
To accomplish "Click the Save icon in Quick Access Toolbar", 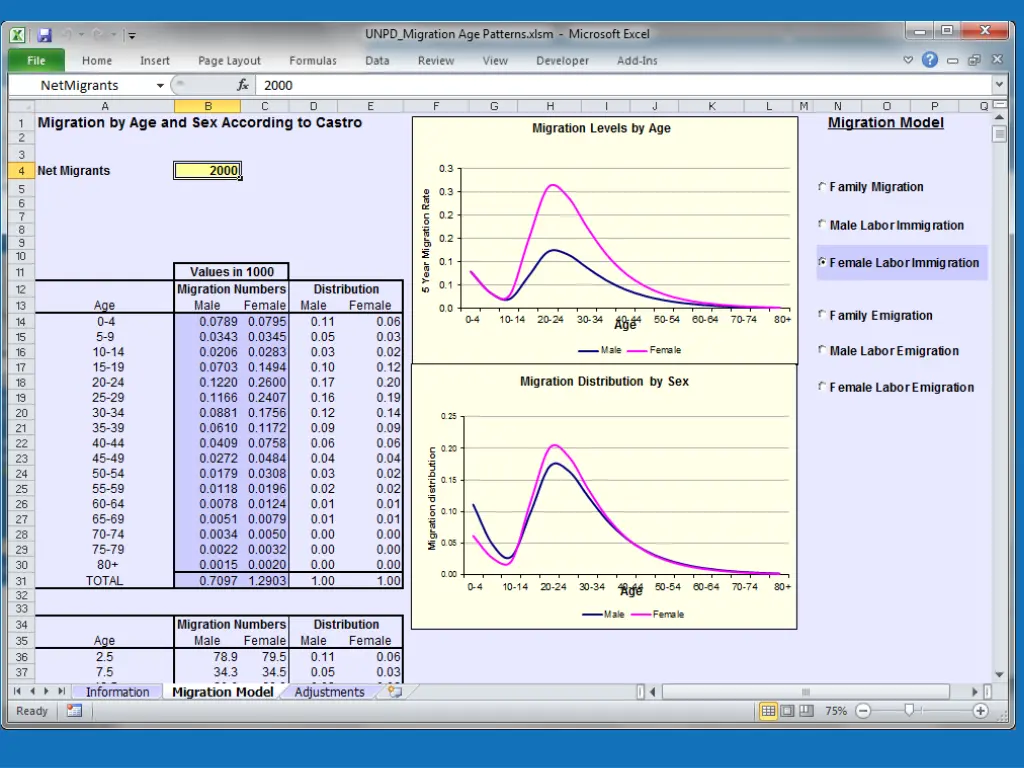I will point(44,35).
